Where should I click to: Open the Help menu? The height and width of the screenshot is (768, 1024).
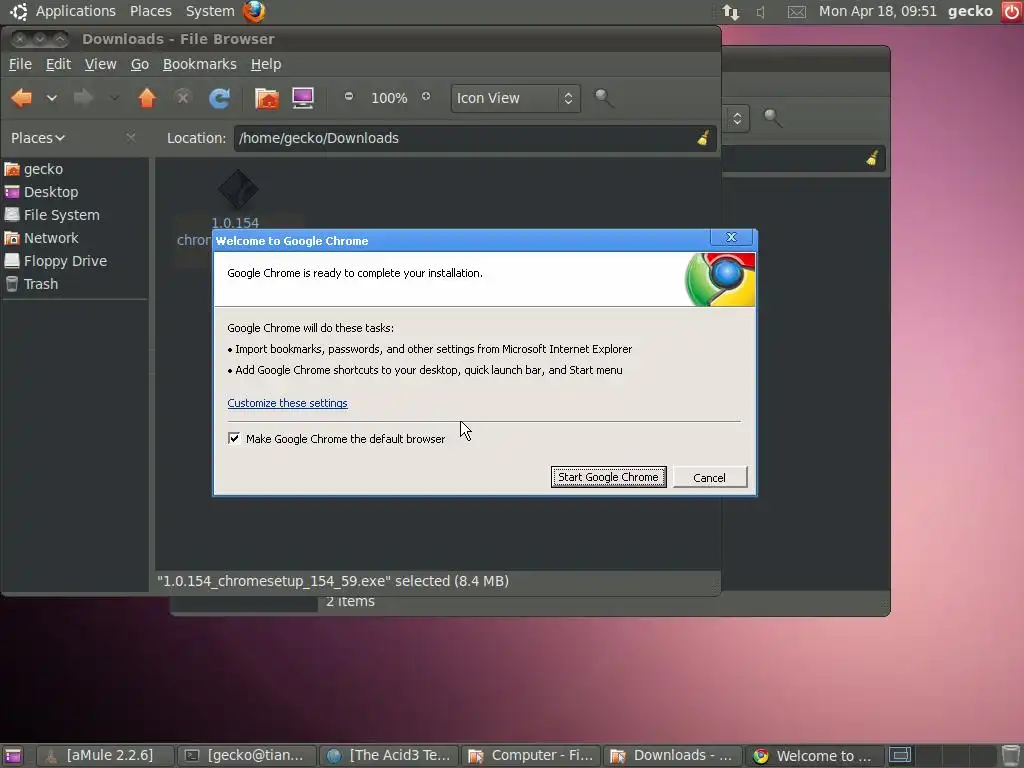[x=266, y=64]
